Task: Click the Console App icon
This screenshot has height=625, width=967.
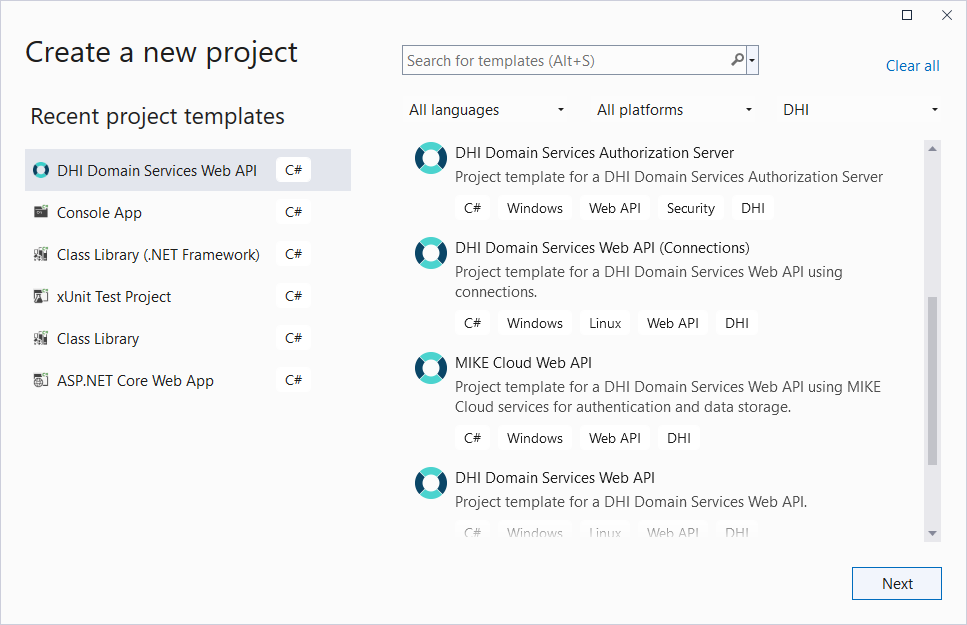Action: [41, 212]
